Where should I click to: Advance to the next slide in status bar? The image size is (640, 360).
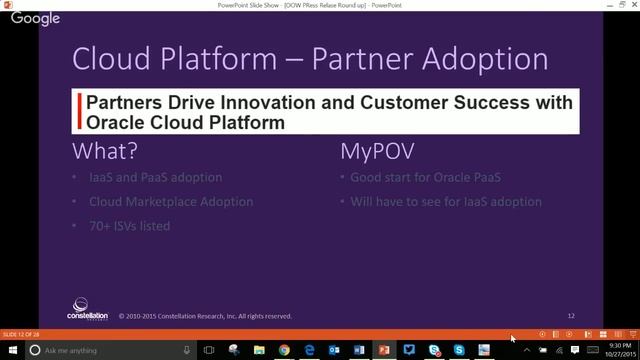[569, 334]
